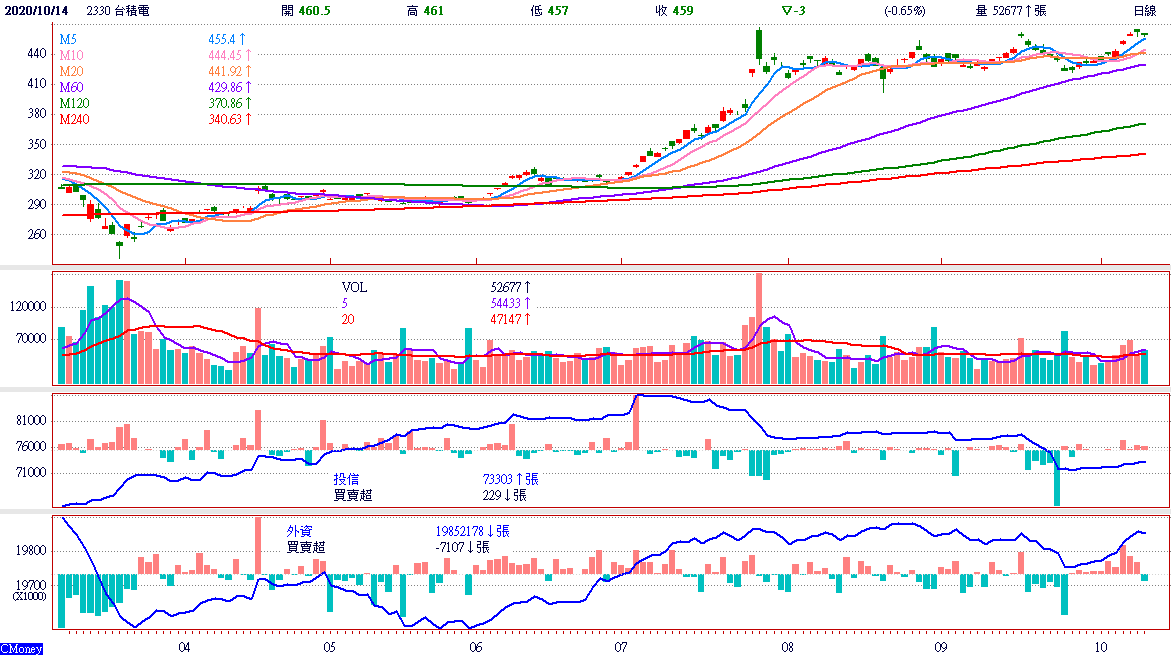Click the CMoney logo in bottom corner

pyautogui.click(x=22, y=650)
